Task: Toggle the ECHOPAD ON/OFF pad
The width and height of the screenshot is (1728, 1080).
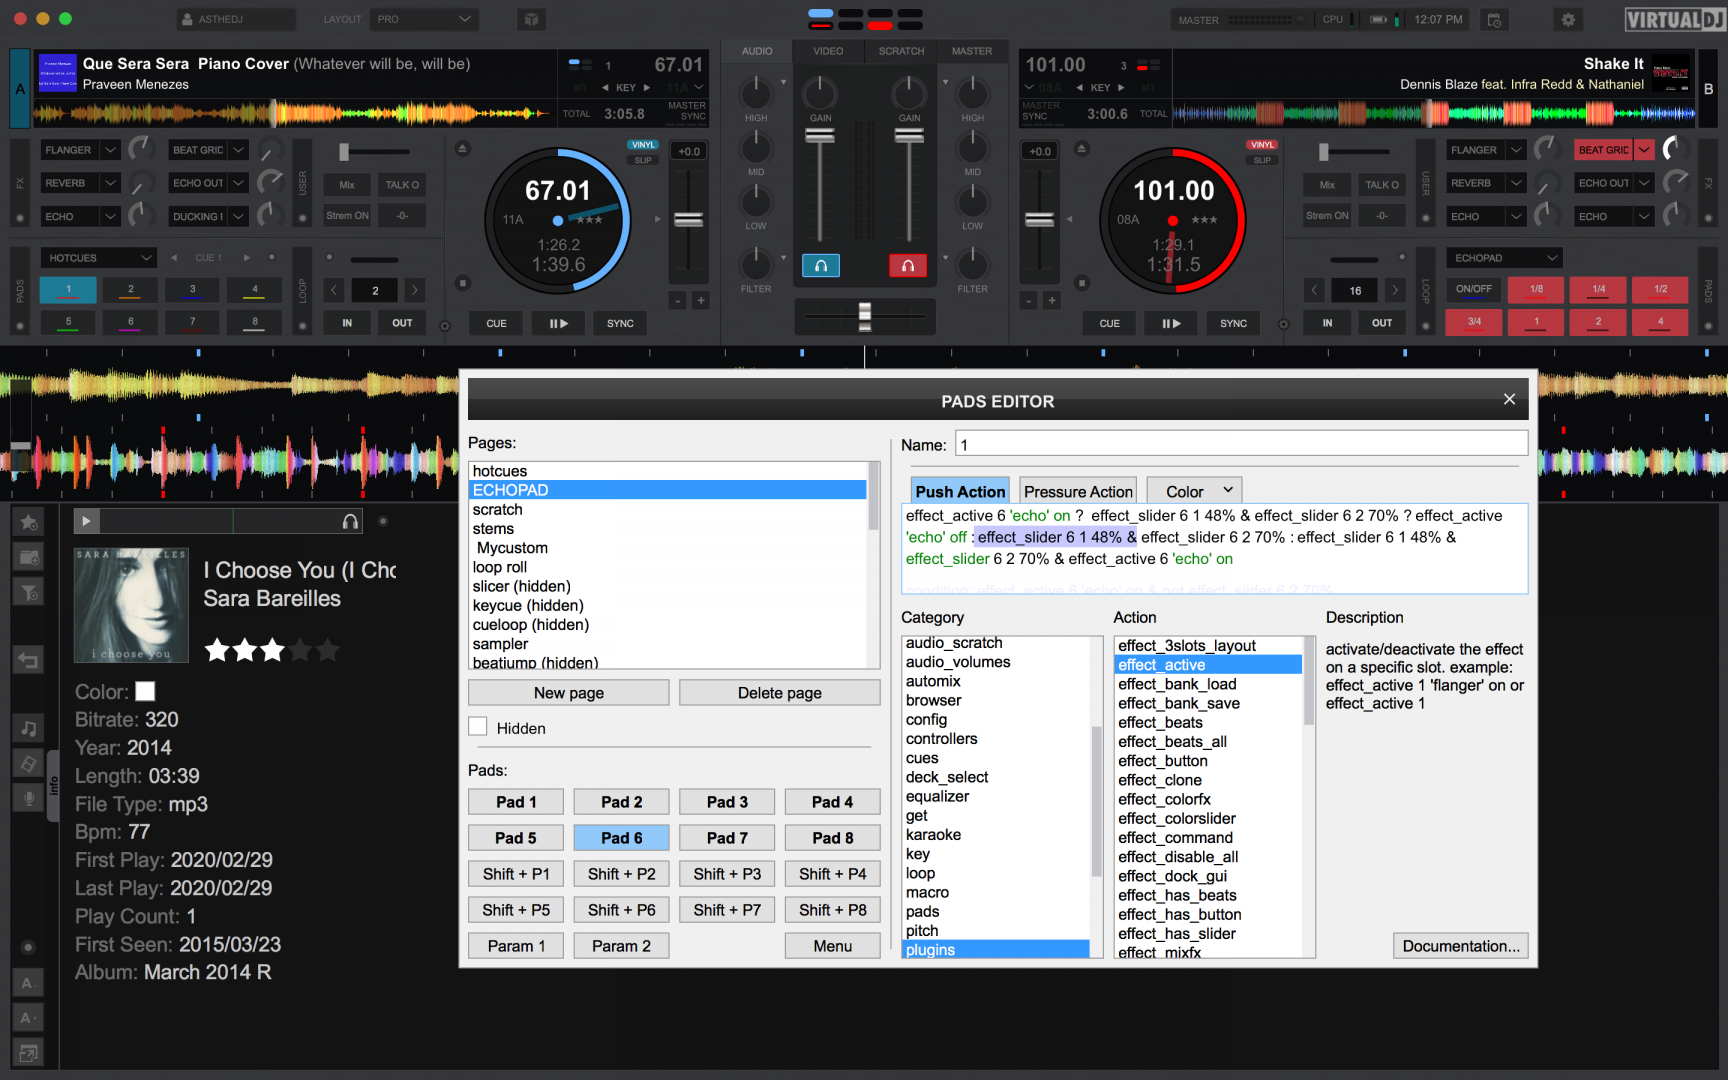Action: coord(1474,289)
